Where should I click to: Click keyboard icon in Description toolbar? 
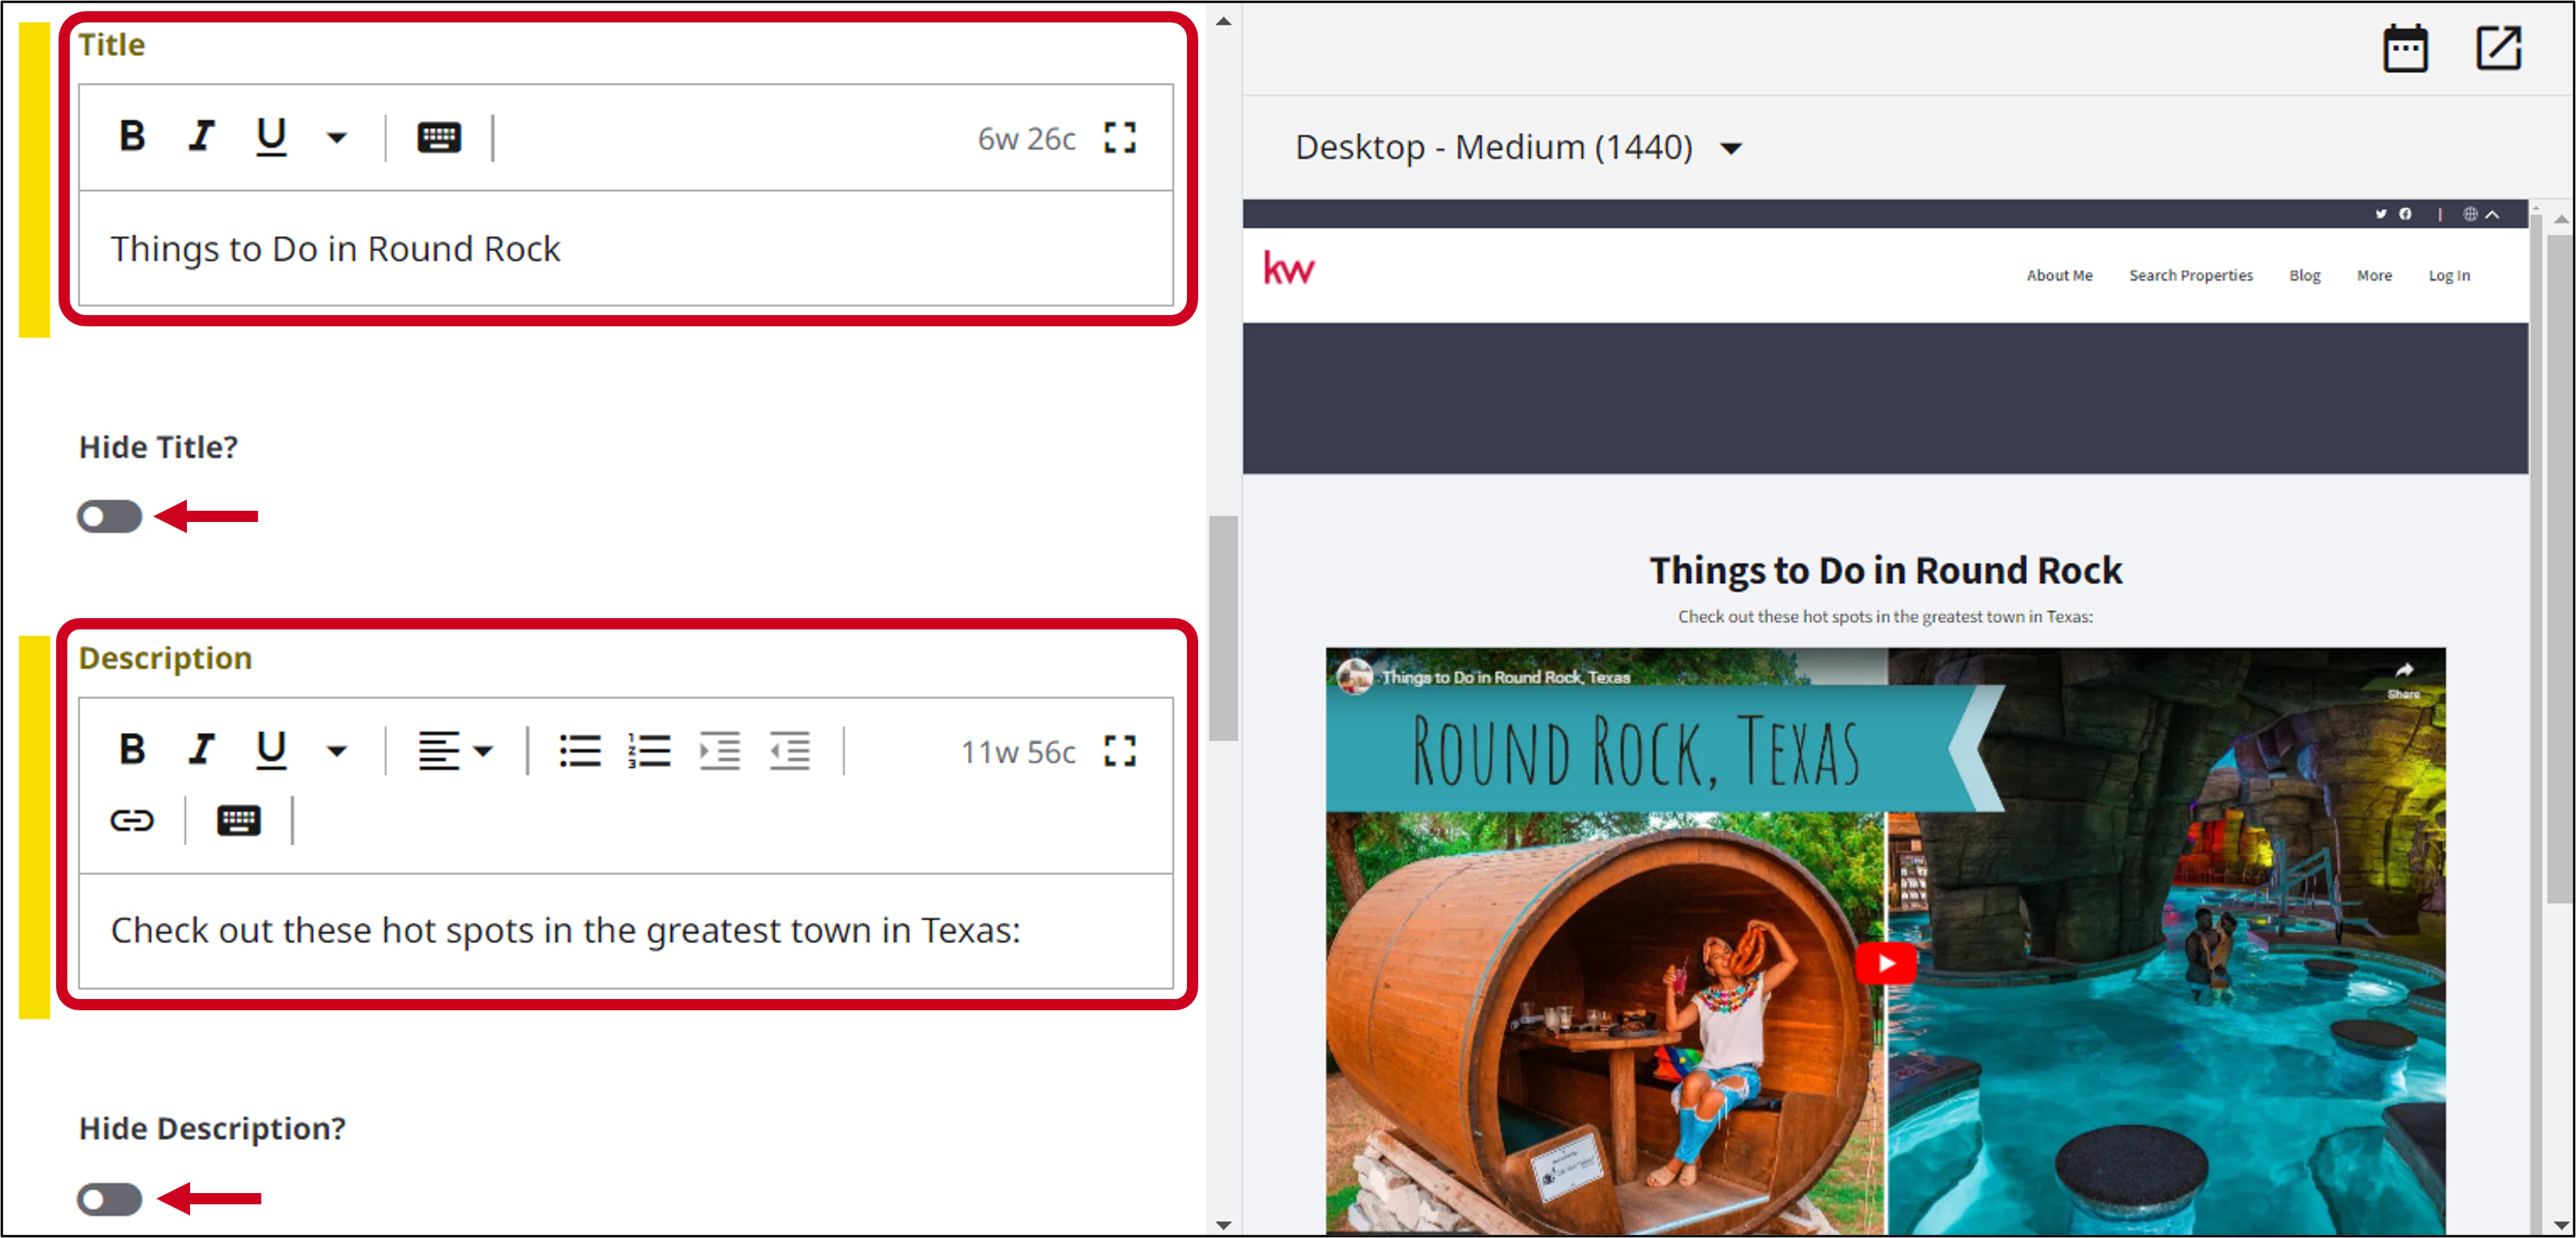(x=239, y=821)
